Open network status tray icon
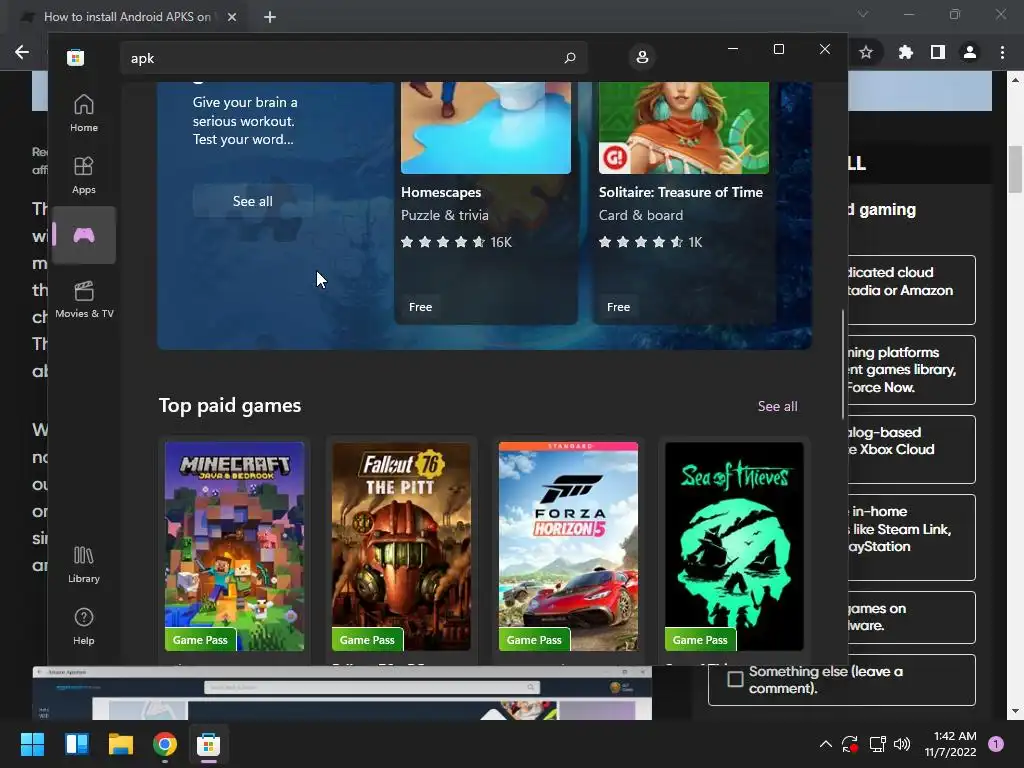 pos(878,744)
